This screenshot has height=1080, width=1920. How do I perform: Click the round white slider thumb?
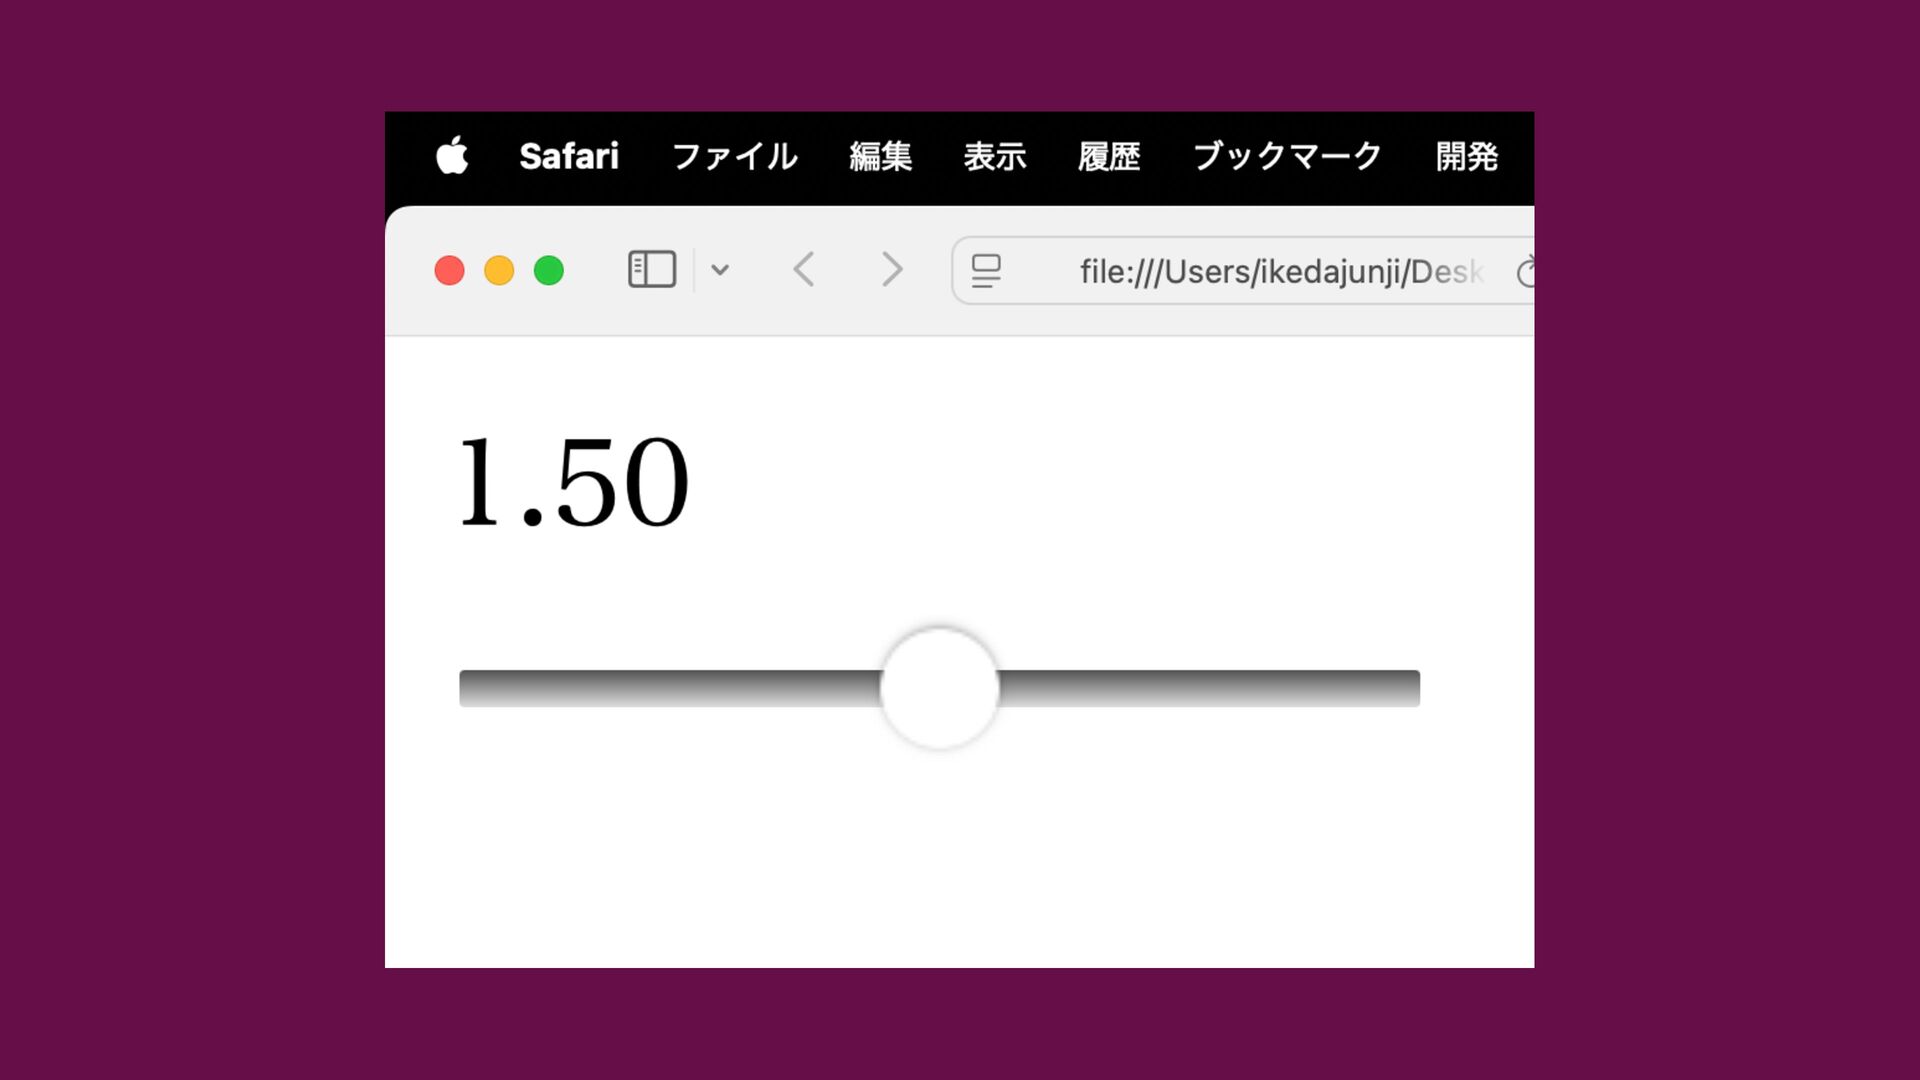tap(940, 688)
